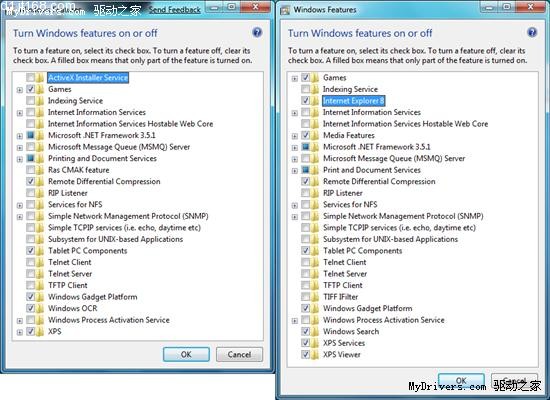Uncheck Windows Search feature

(306, 331)
